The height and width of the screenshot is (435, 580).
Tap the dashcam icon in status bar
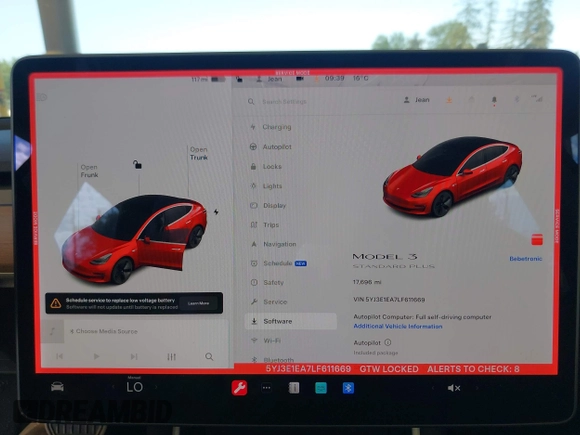point(300,79)
